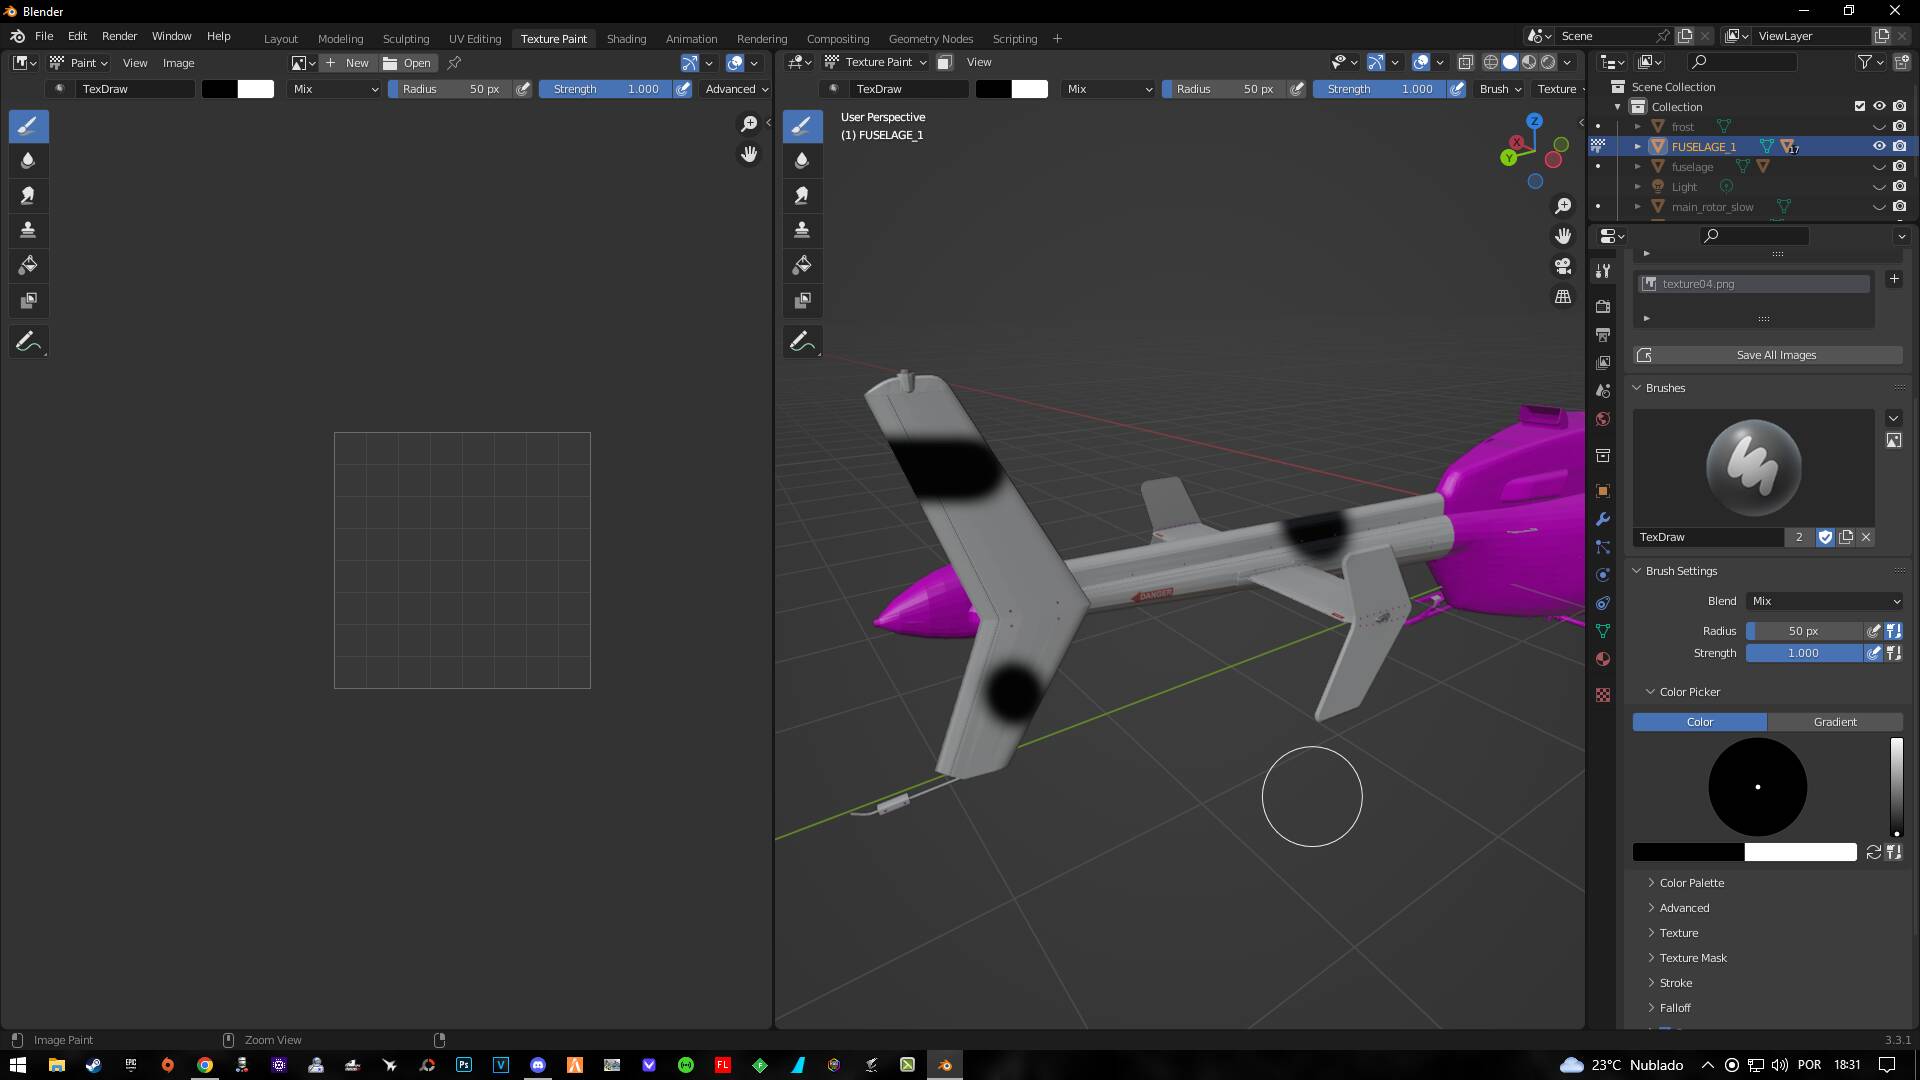The image size is (1920, 1080).
Task: Open the Render menu
Action: click(119, 36)
